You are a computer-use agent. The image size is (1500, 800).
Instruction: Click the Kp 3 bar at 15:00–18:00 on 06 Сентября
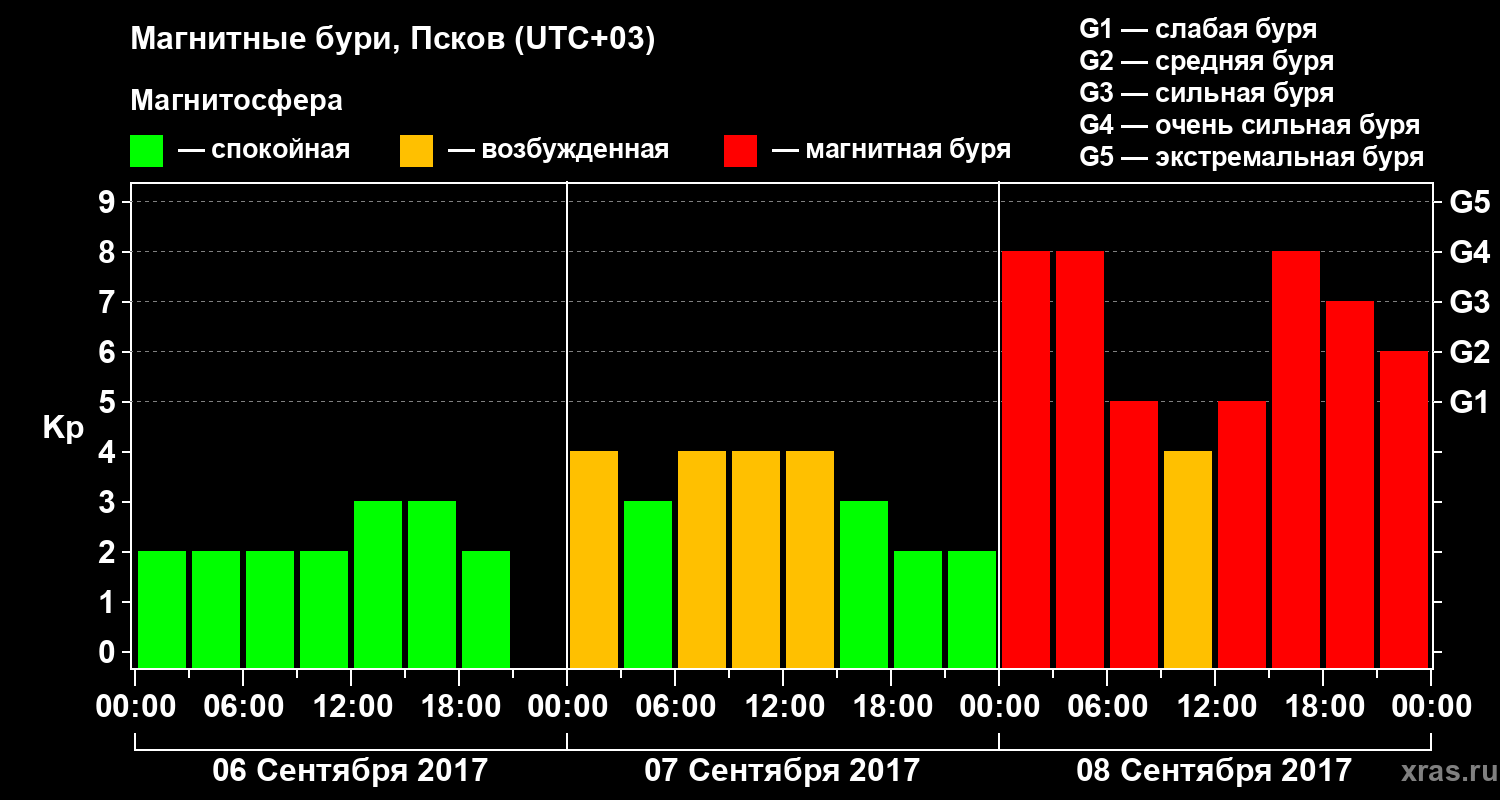432,584
